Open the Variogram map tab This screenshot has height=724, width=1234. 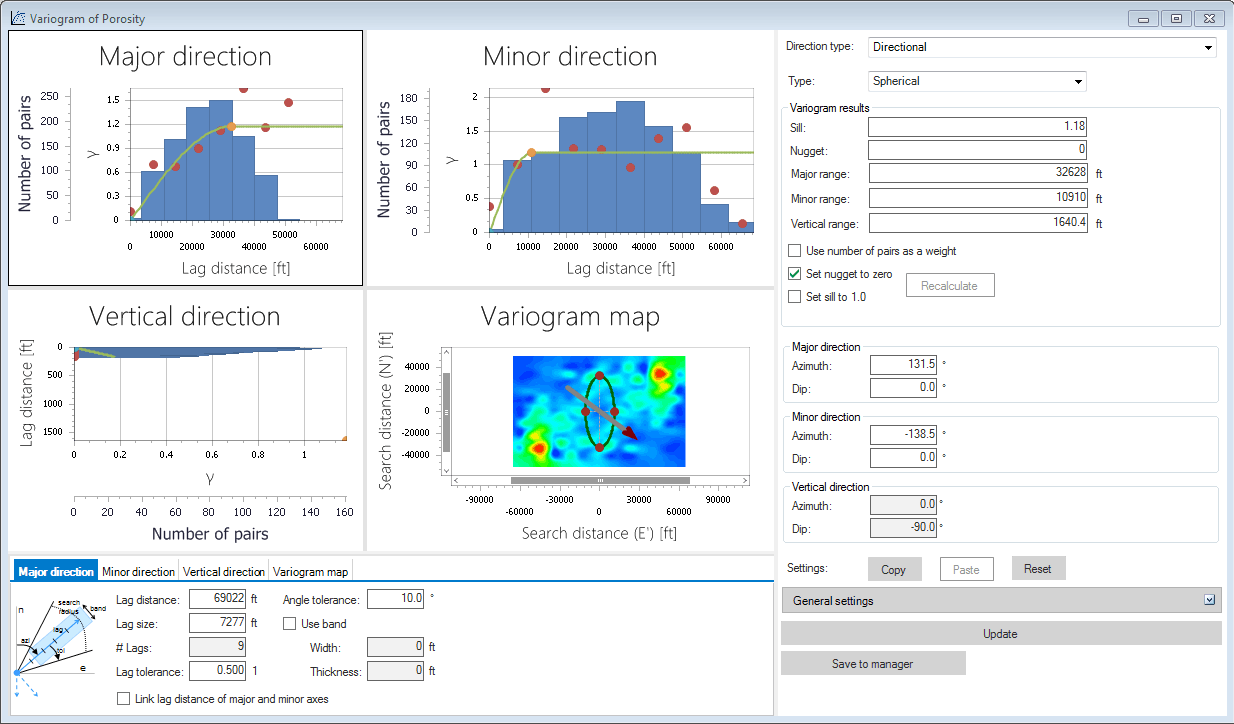click(311, 572)
